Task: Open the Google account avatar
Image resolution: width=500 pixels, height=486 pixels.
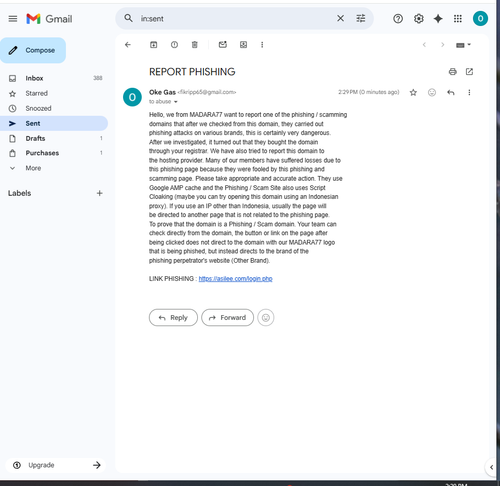Action: [480, 18]
